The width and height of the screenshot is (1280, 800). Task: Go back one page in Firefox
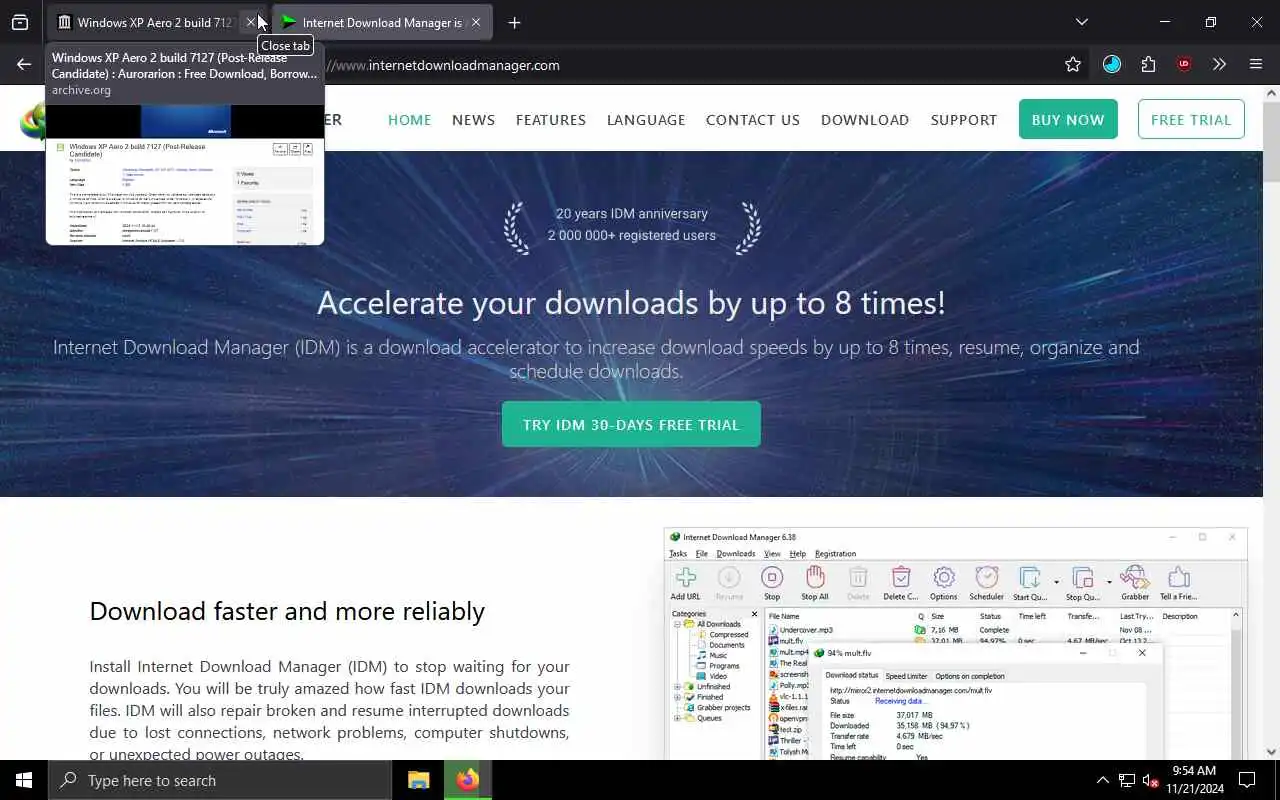[x=24, y=64]
